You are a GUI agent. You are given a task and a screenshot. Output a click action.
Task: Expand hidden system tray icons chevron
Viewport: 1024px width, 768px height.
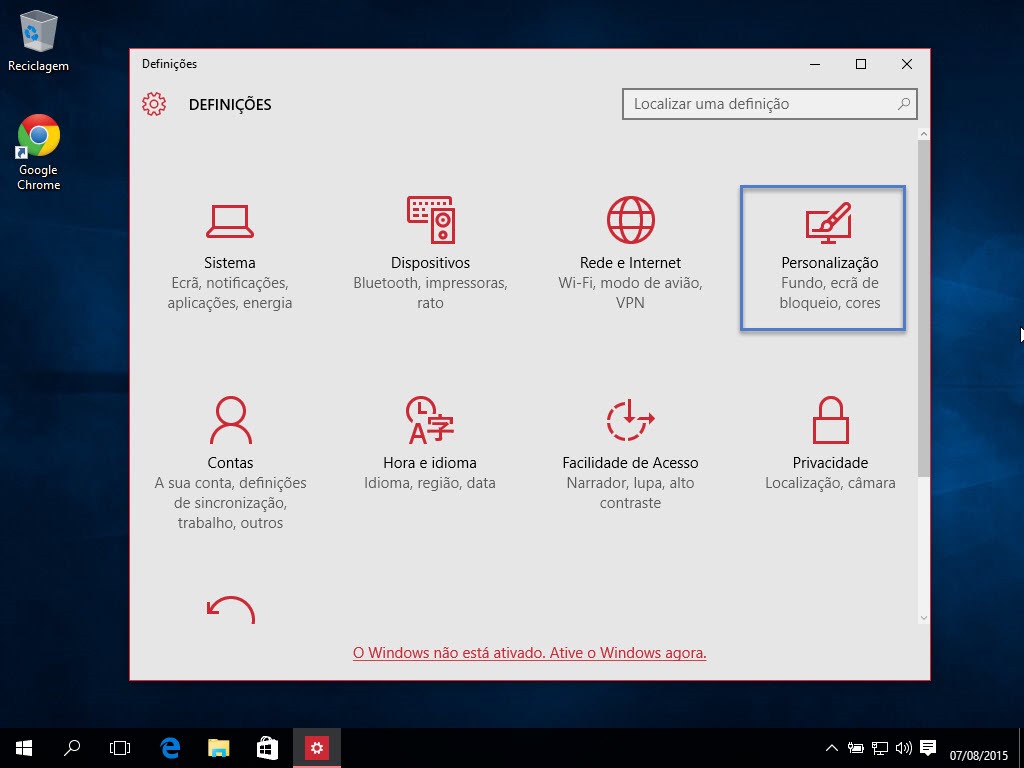[x=832, y=748]
